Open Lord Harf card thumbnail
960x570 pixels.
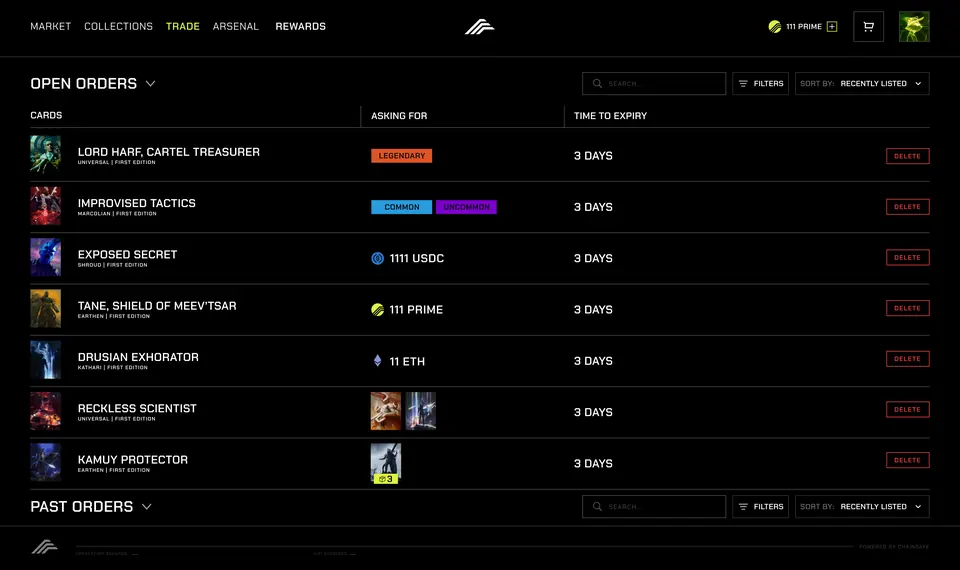coord(46,155)
